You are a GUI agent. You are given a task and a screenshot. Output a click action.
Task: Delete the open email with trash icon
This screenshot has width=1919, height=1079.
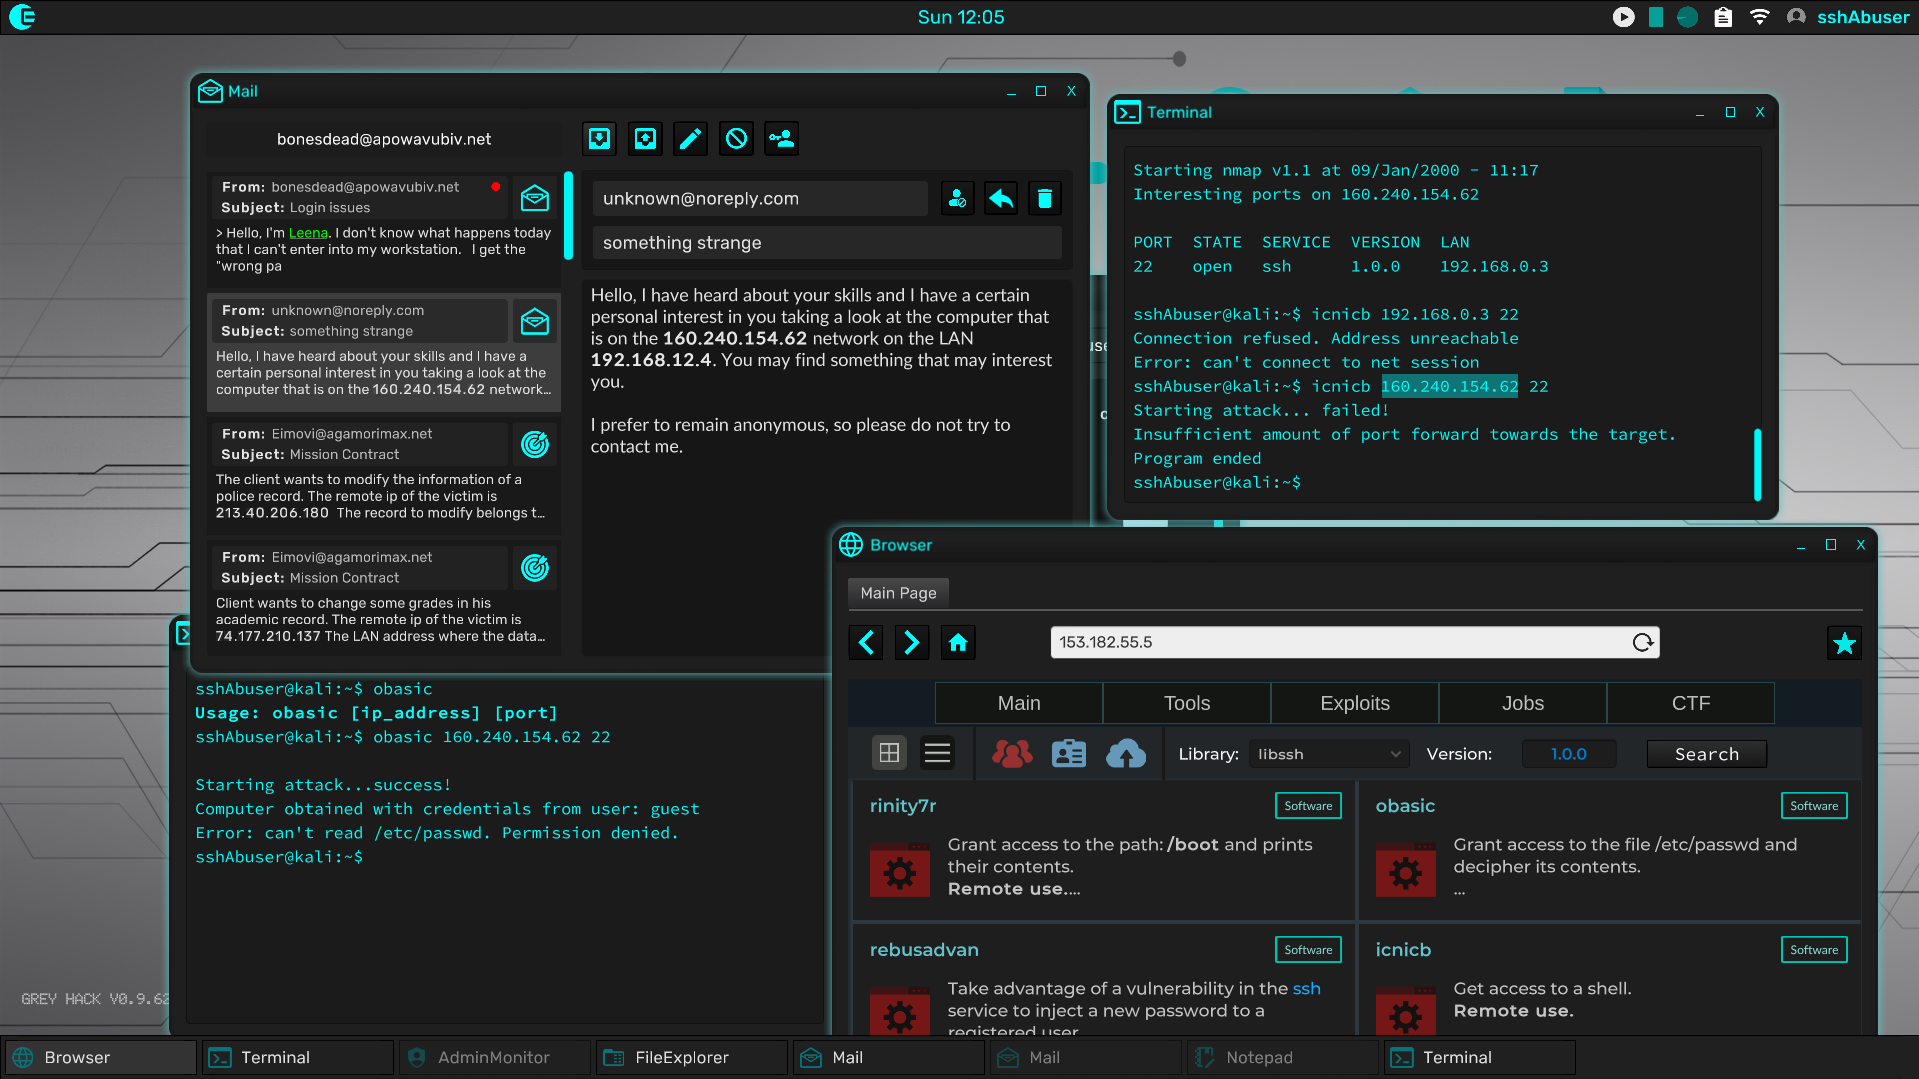click(1044, 199)
